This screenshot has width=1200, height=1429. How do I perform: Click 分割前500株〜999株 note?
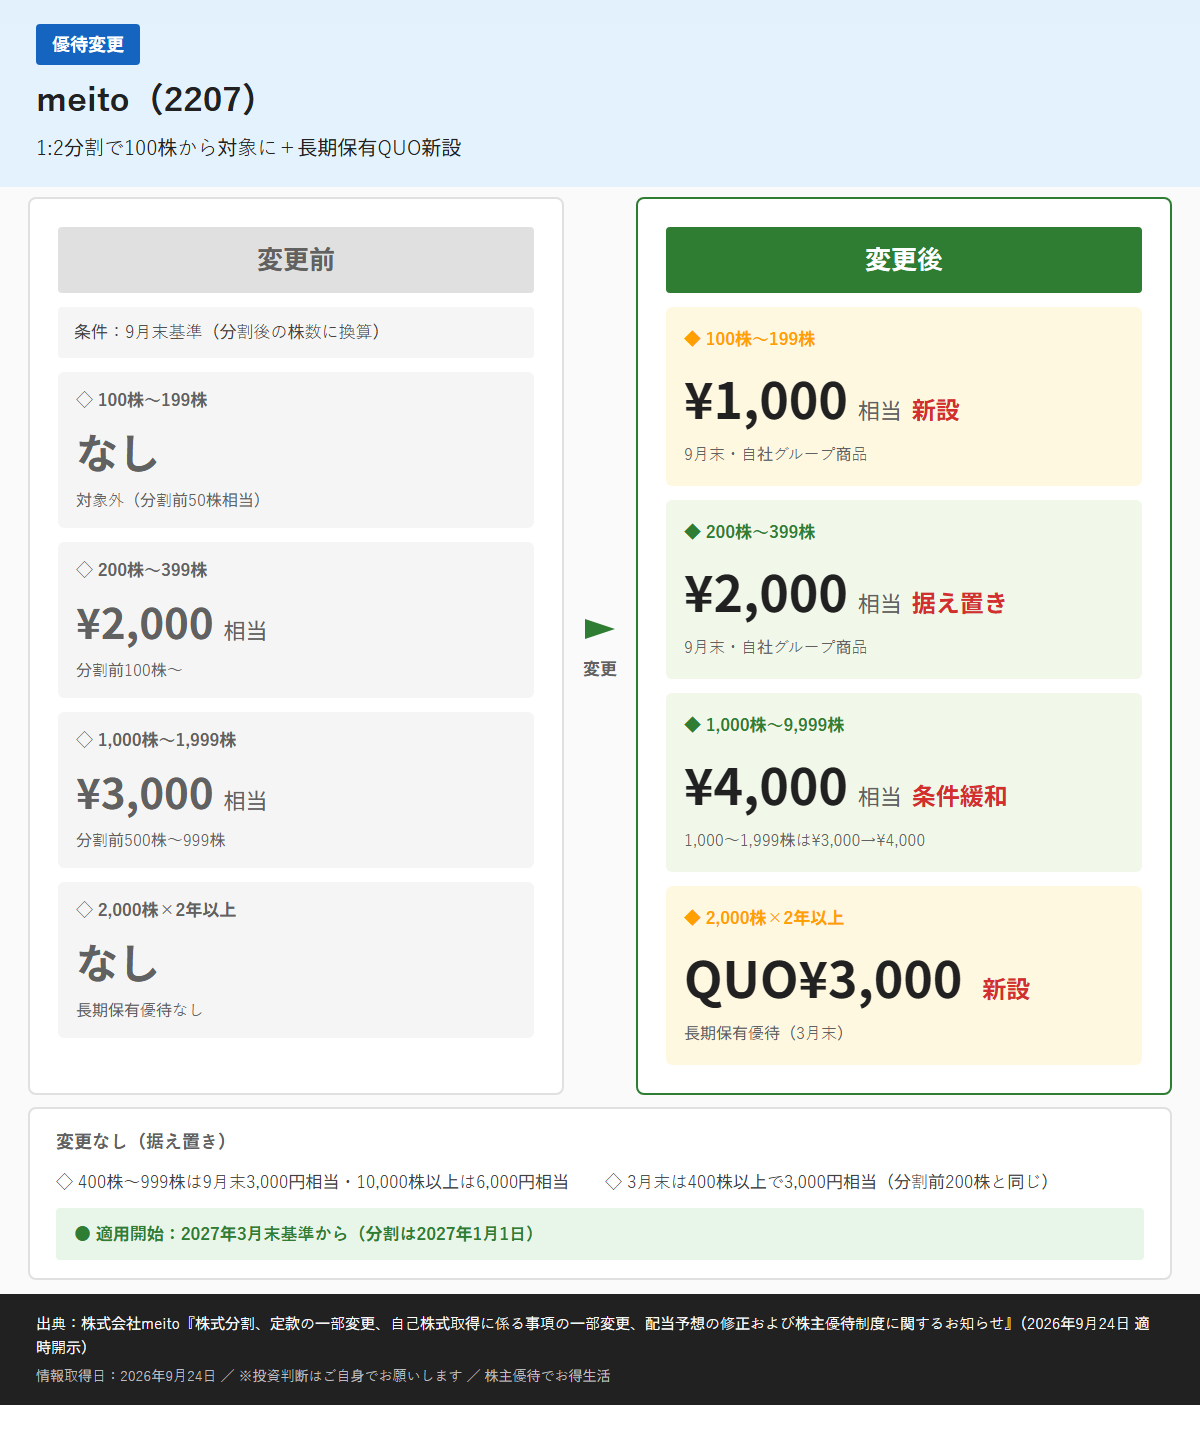[x=151, y=840]
